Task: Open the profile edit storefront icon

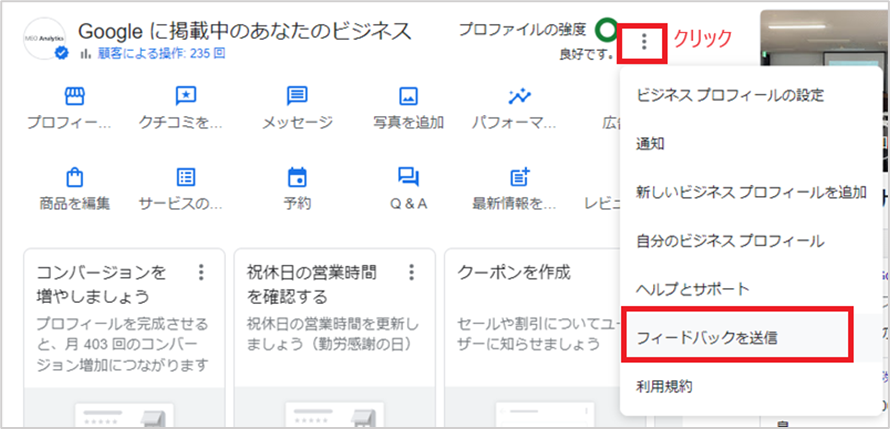Action: 74,96
